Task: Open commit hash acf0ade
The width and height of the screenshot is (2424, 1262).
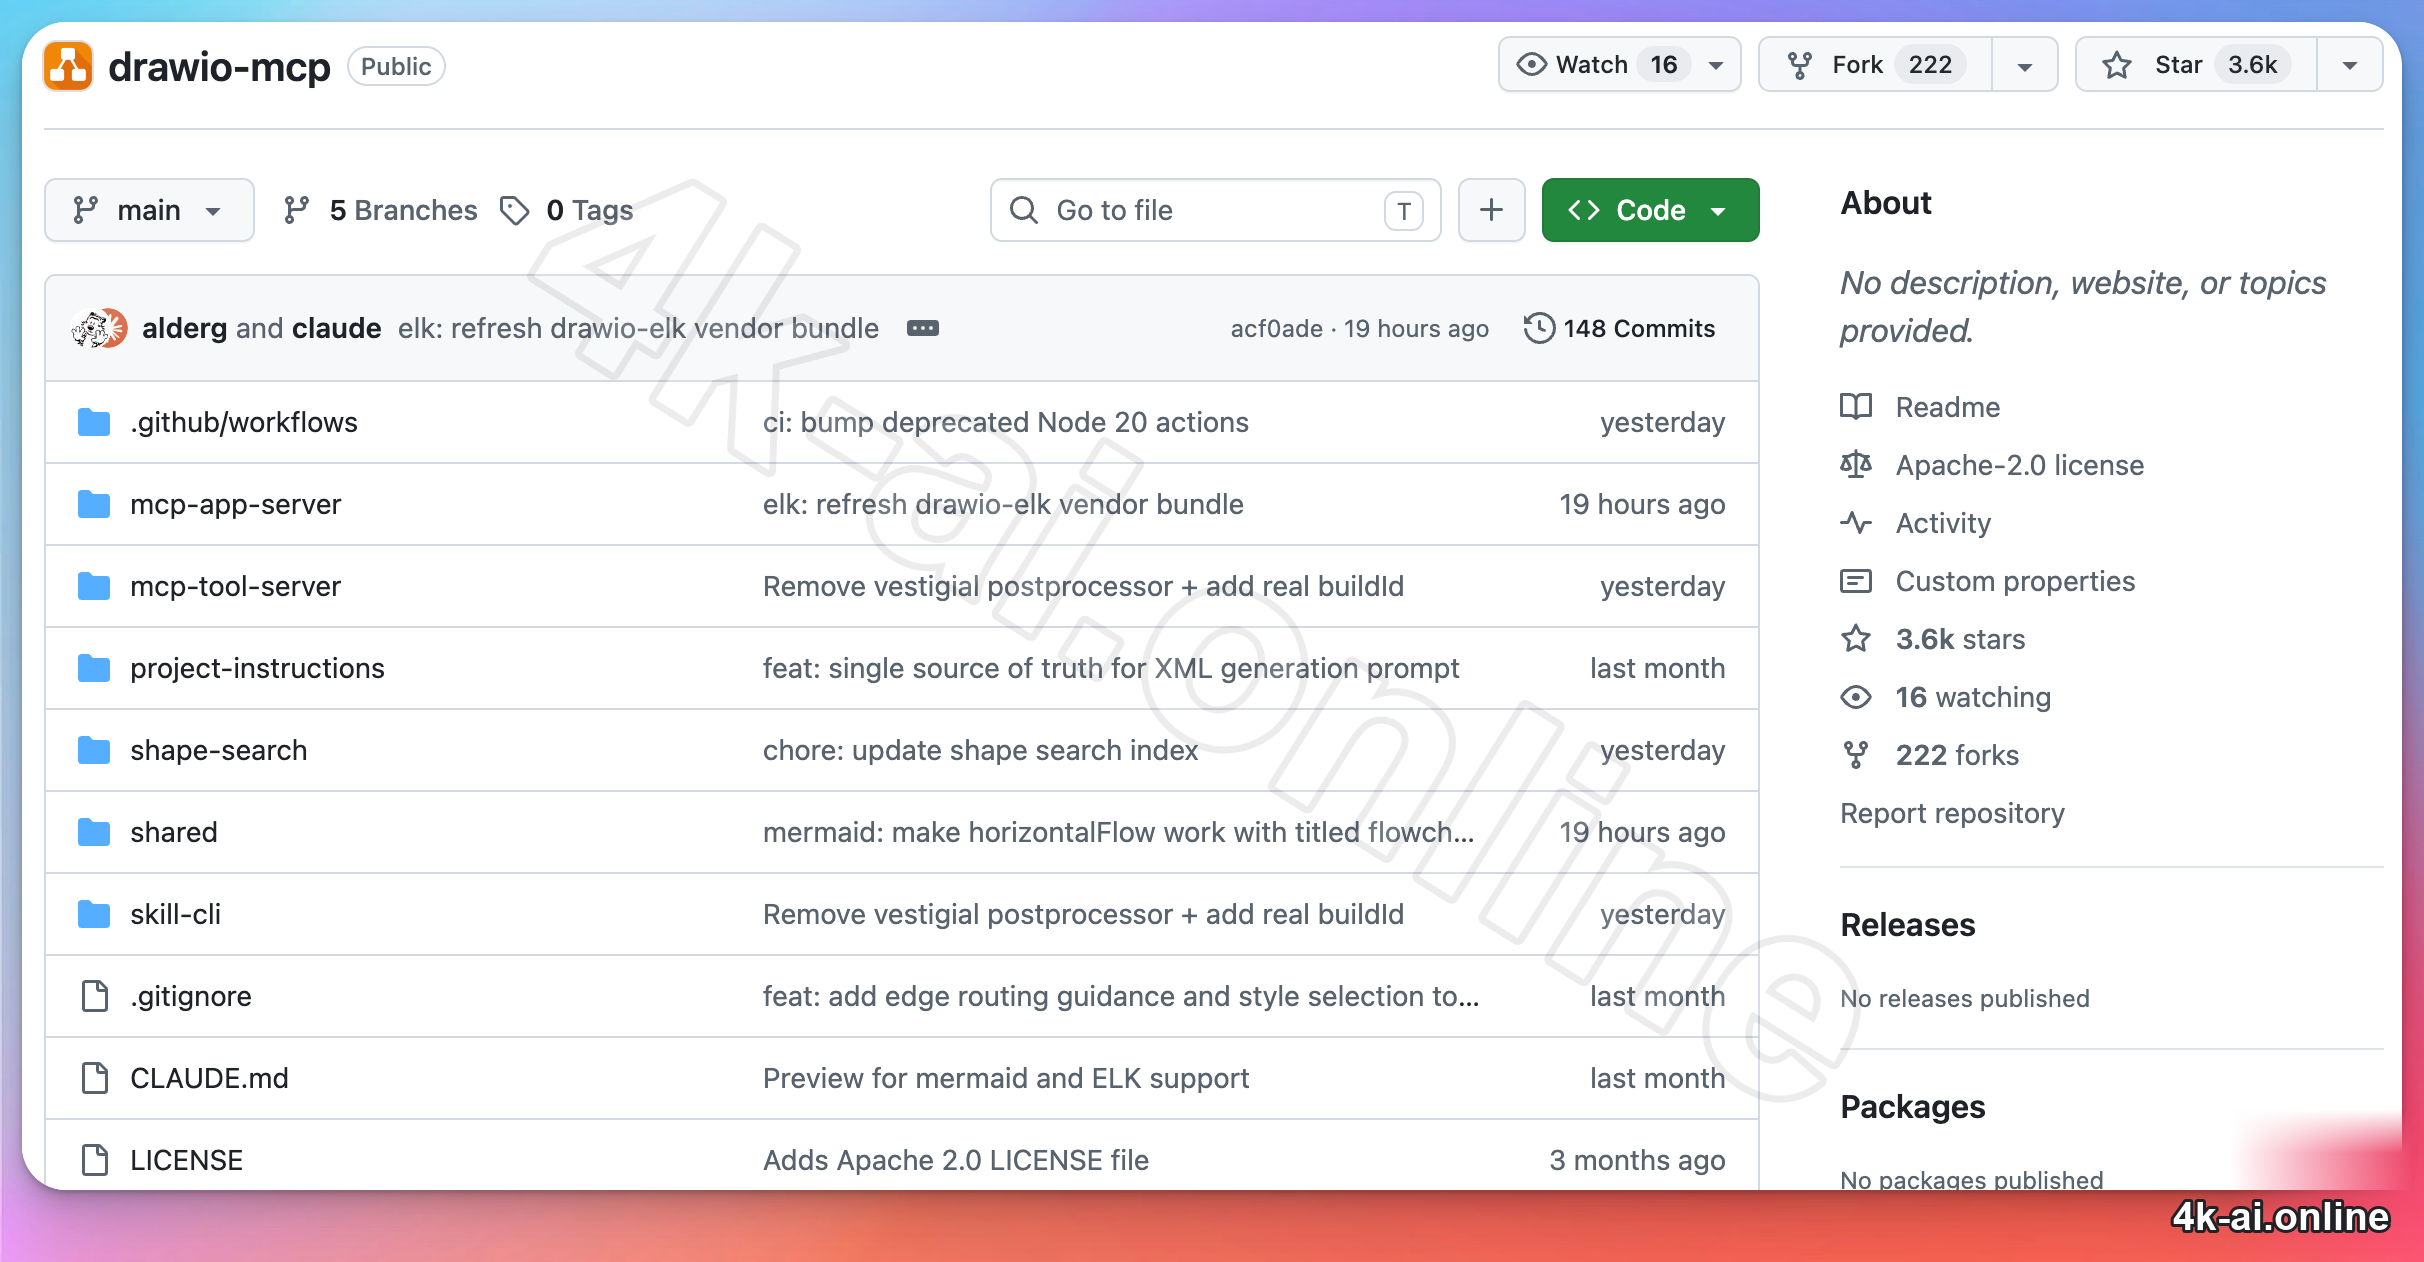Action: 1276,328
